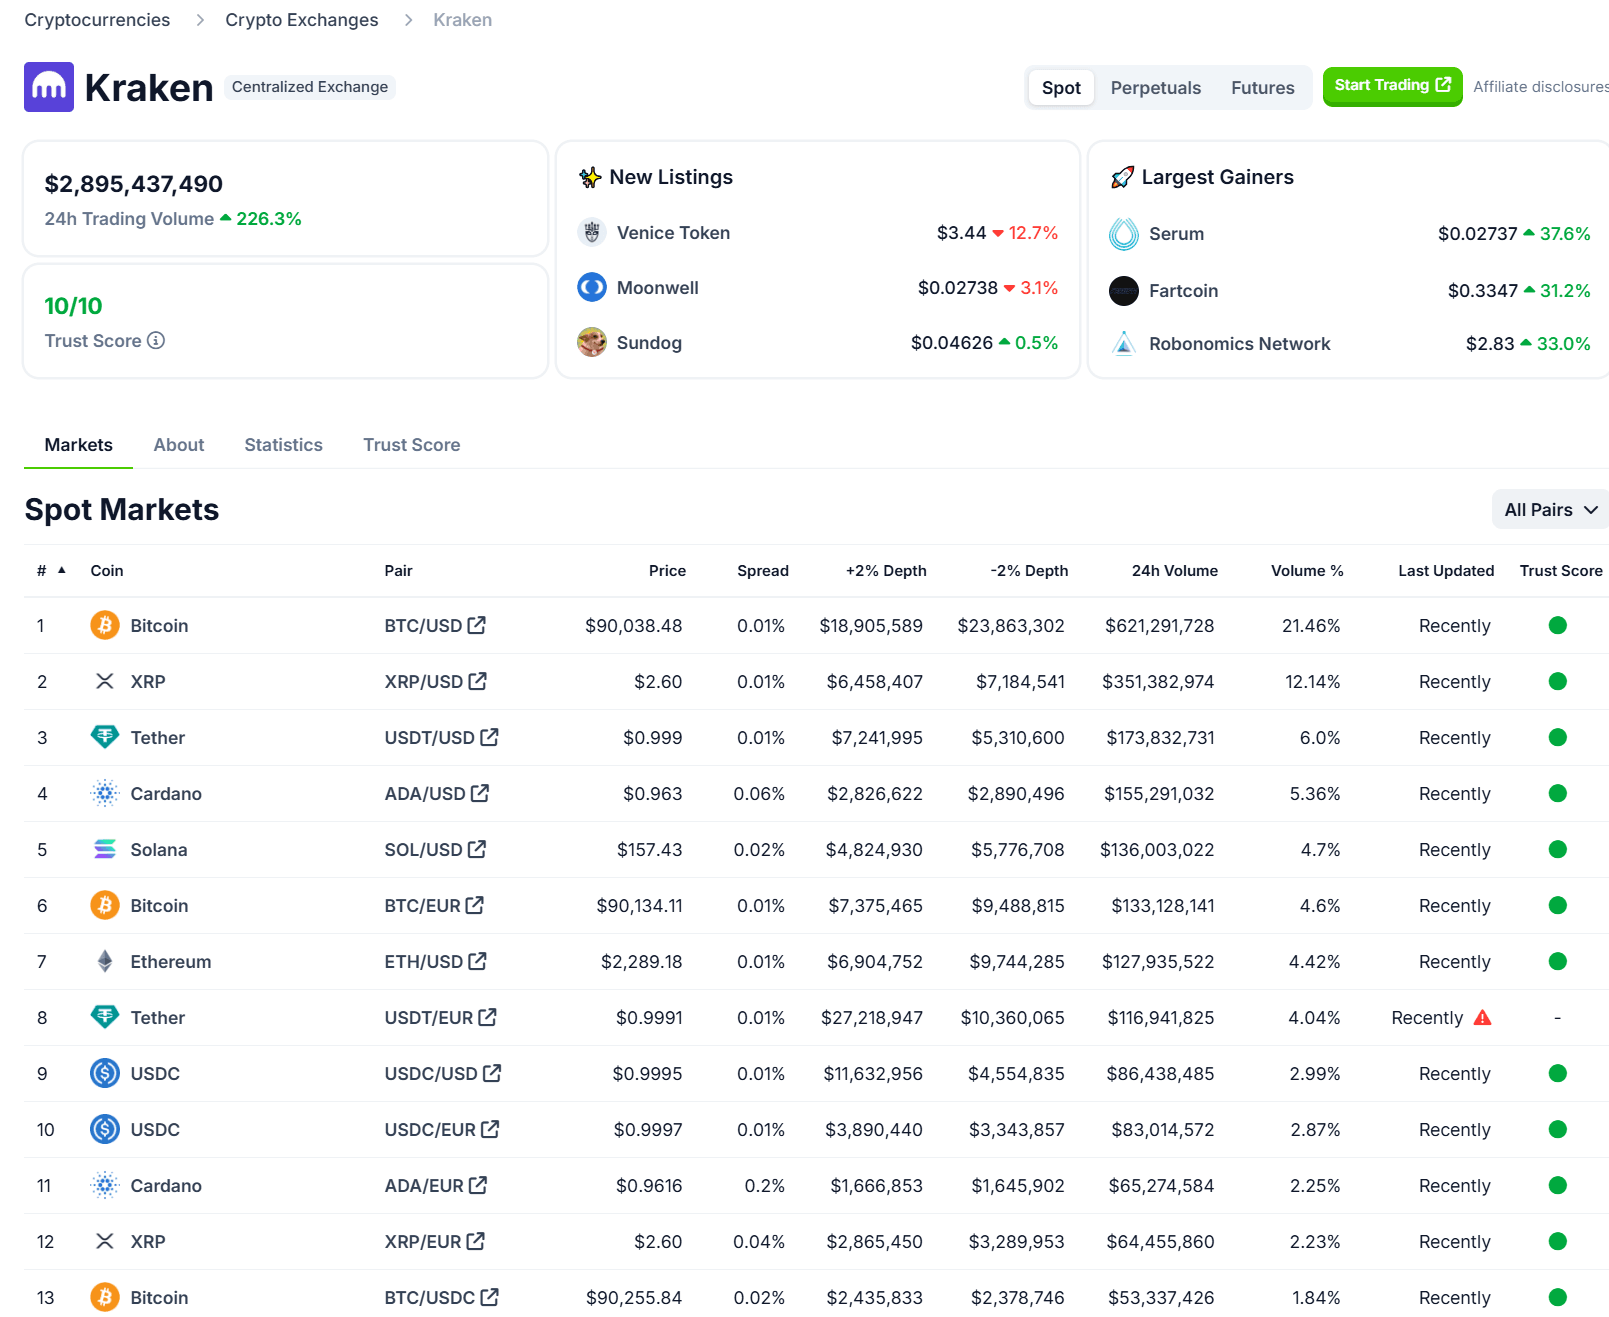Select the Trust Score tab
Viewport: 1609px width, 1317px height.
(x=412, y=445)
